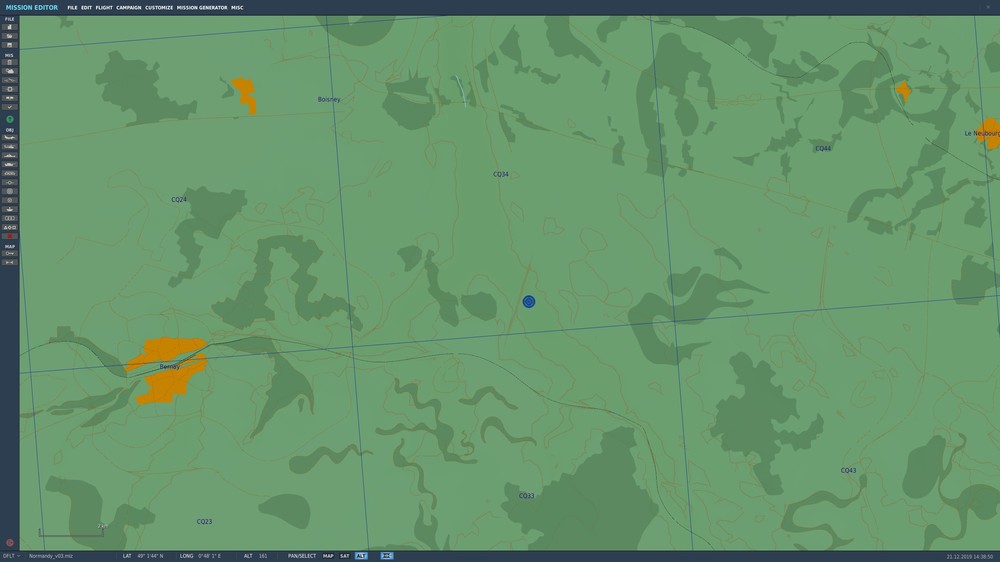
Task: Open the MISC menu
Action: [237, 8]
